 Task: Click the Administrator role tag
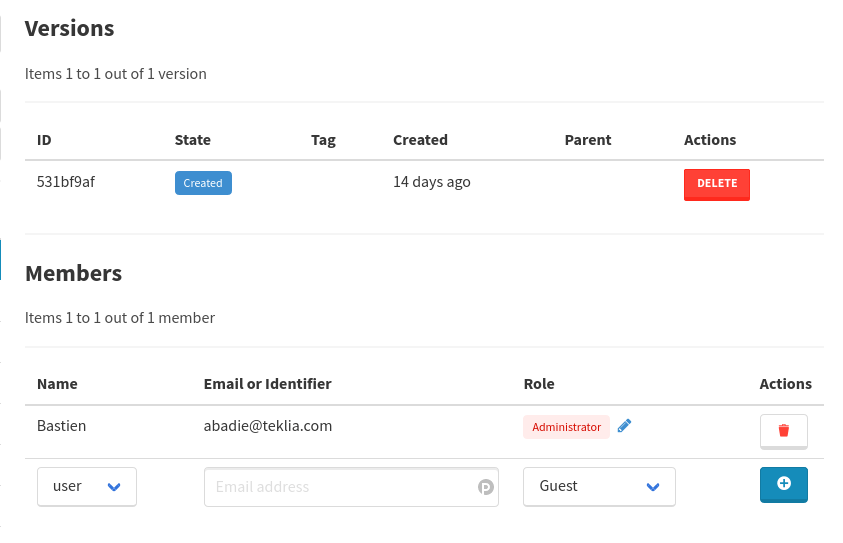566,427
